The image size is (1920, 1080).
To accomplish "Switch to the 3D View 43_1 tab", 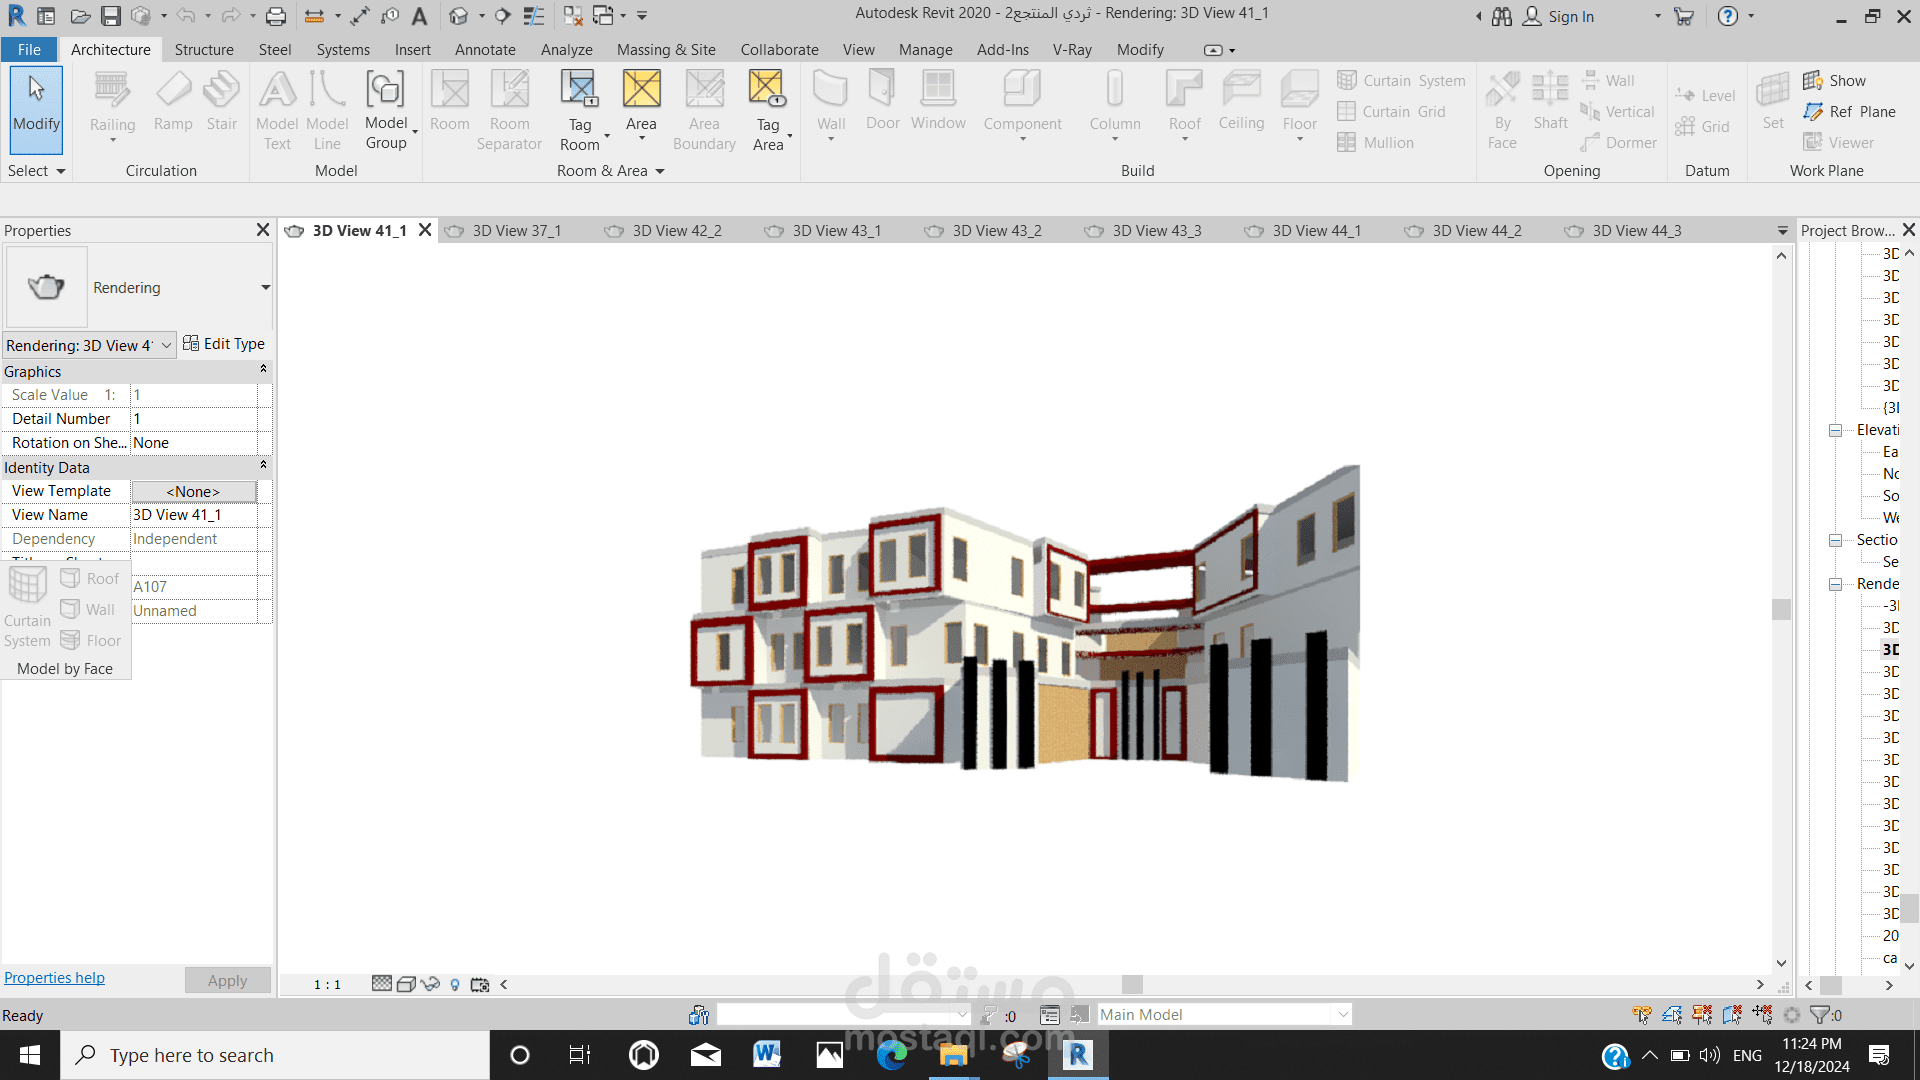I will [x=836, y=231].
